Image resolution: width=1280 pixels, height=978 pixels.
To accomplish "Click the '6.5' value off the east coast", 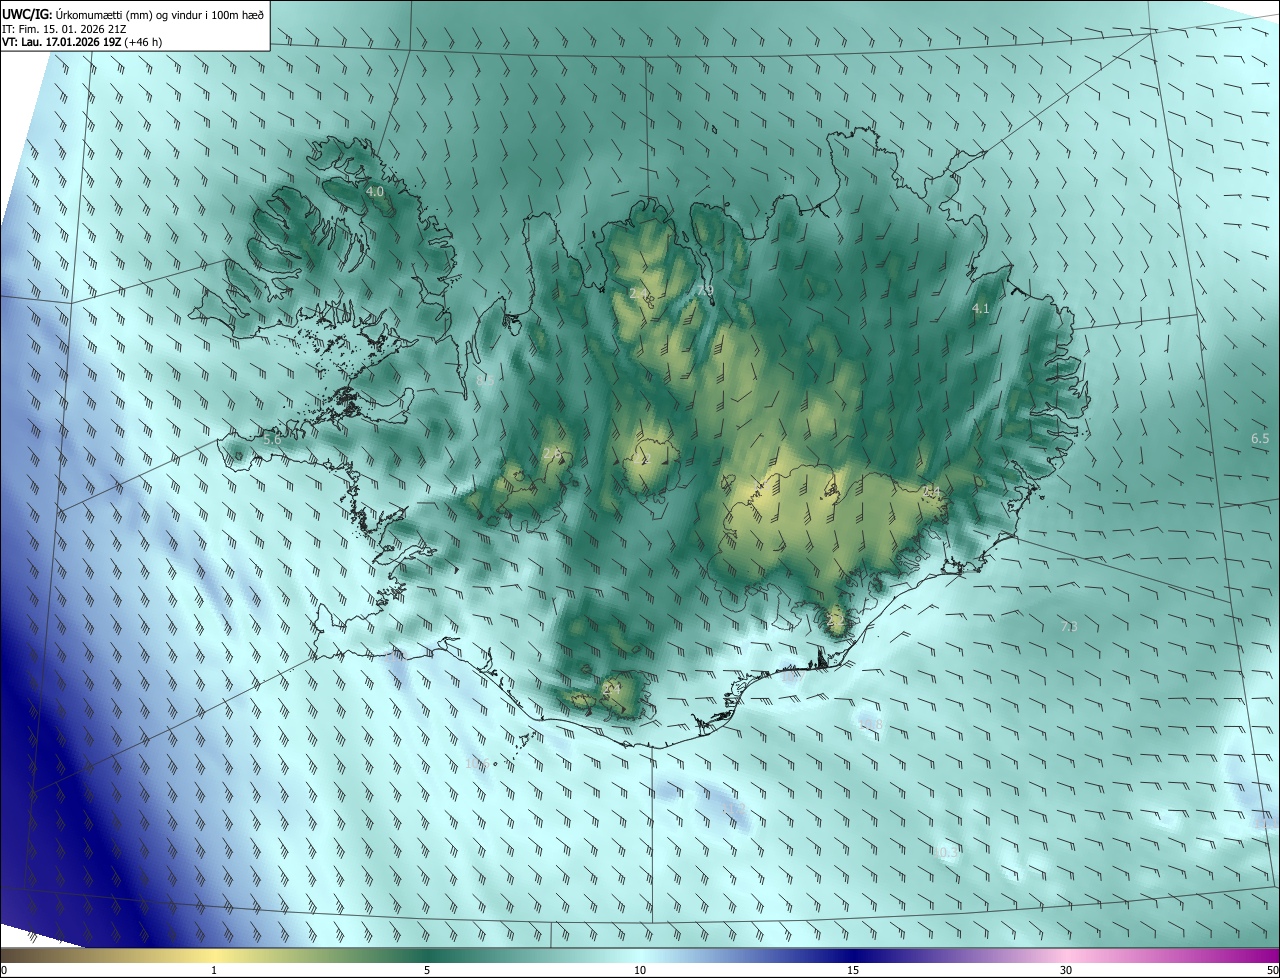I will (x=1260, y=439).
